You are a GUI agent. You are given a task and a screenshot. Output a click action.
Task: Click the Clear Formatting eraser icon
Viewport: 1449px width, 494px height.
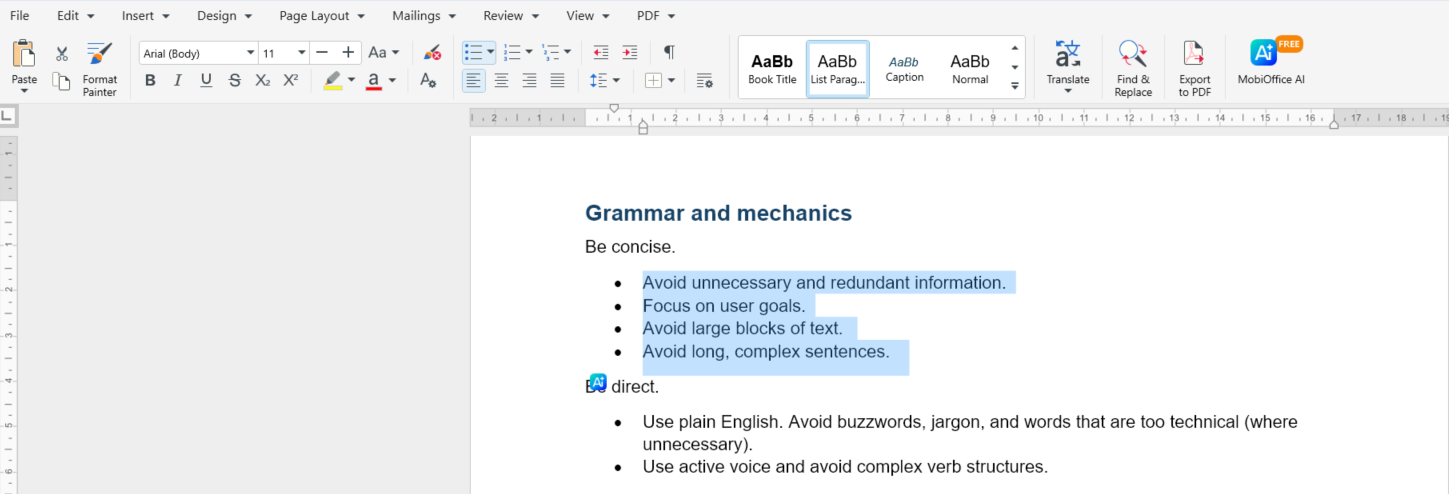tap(432, 53)
